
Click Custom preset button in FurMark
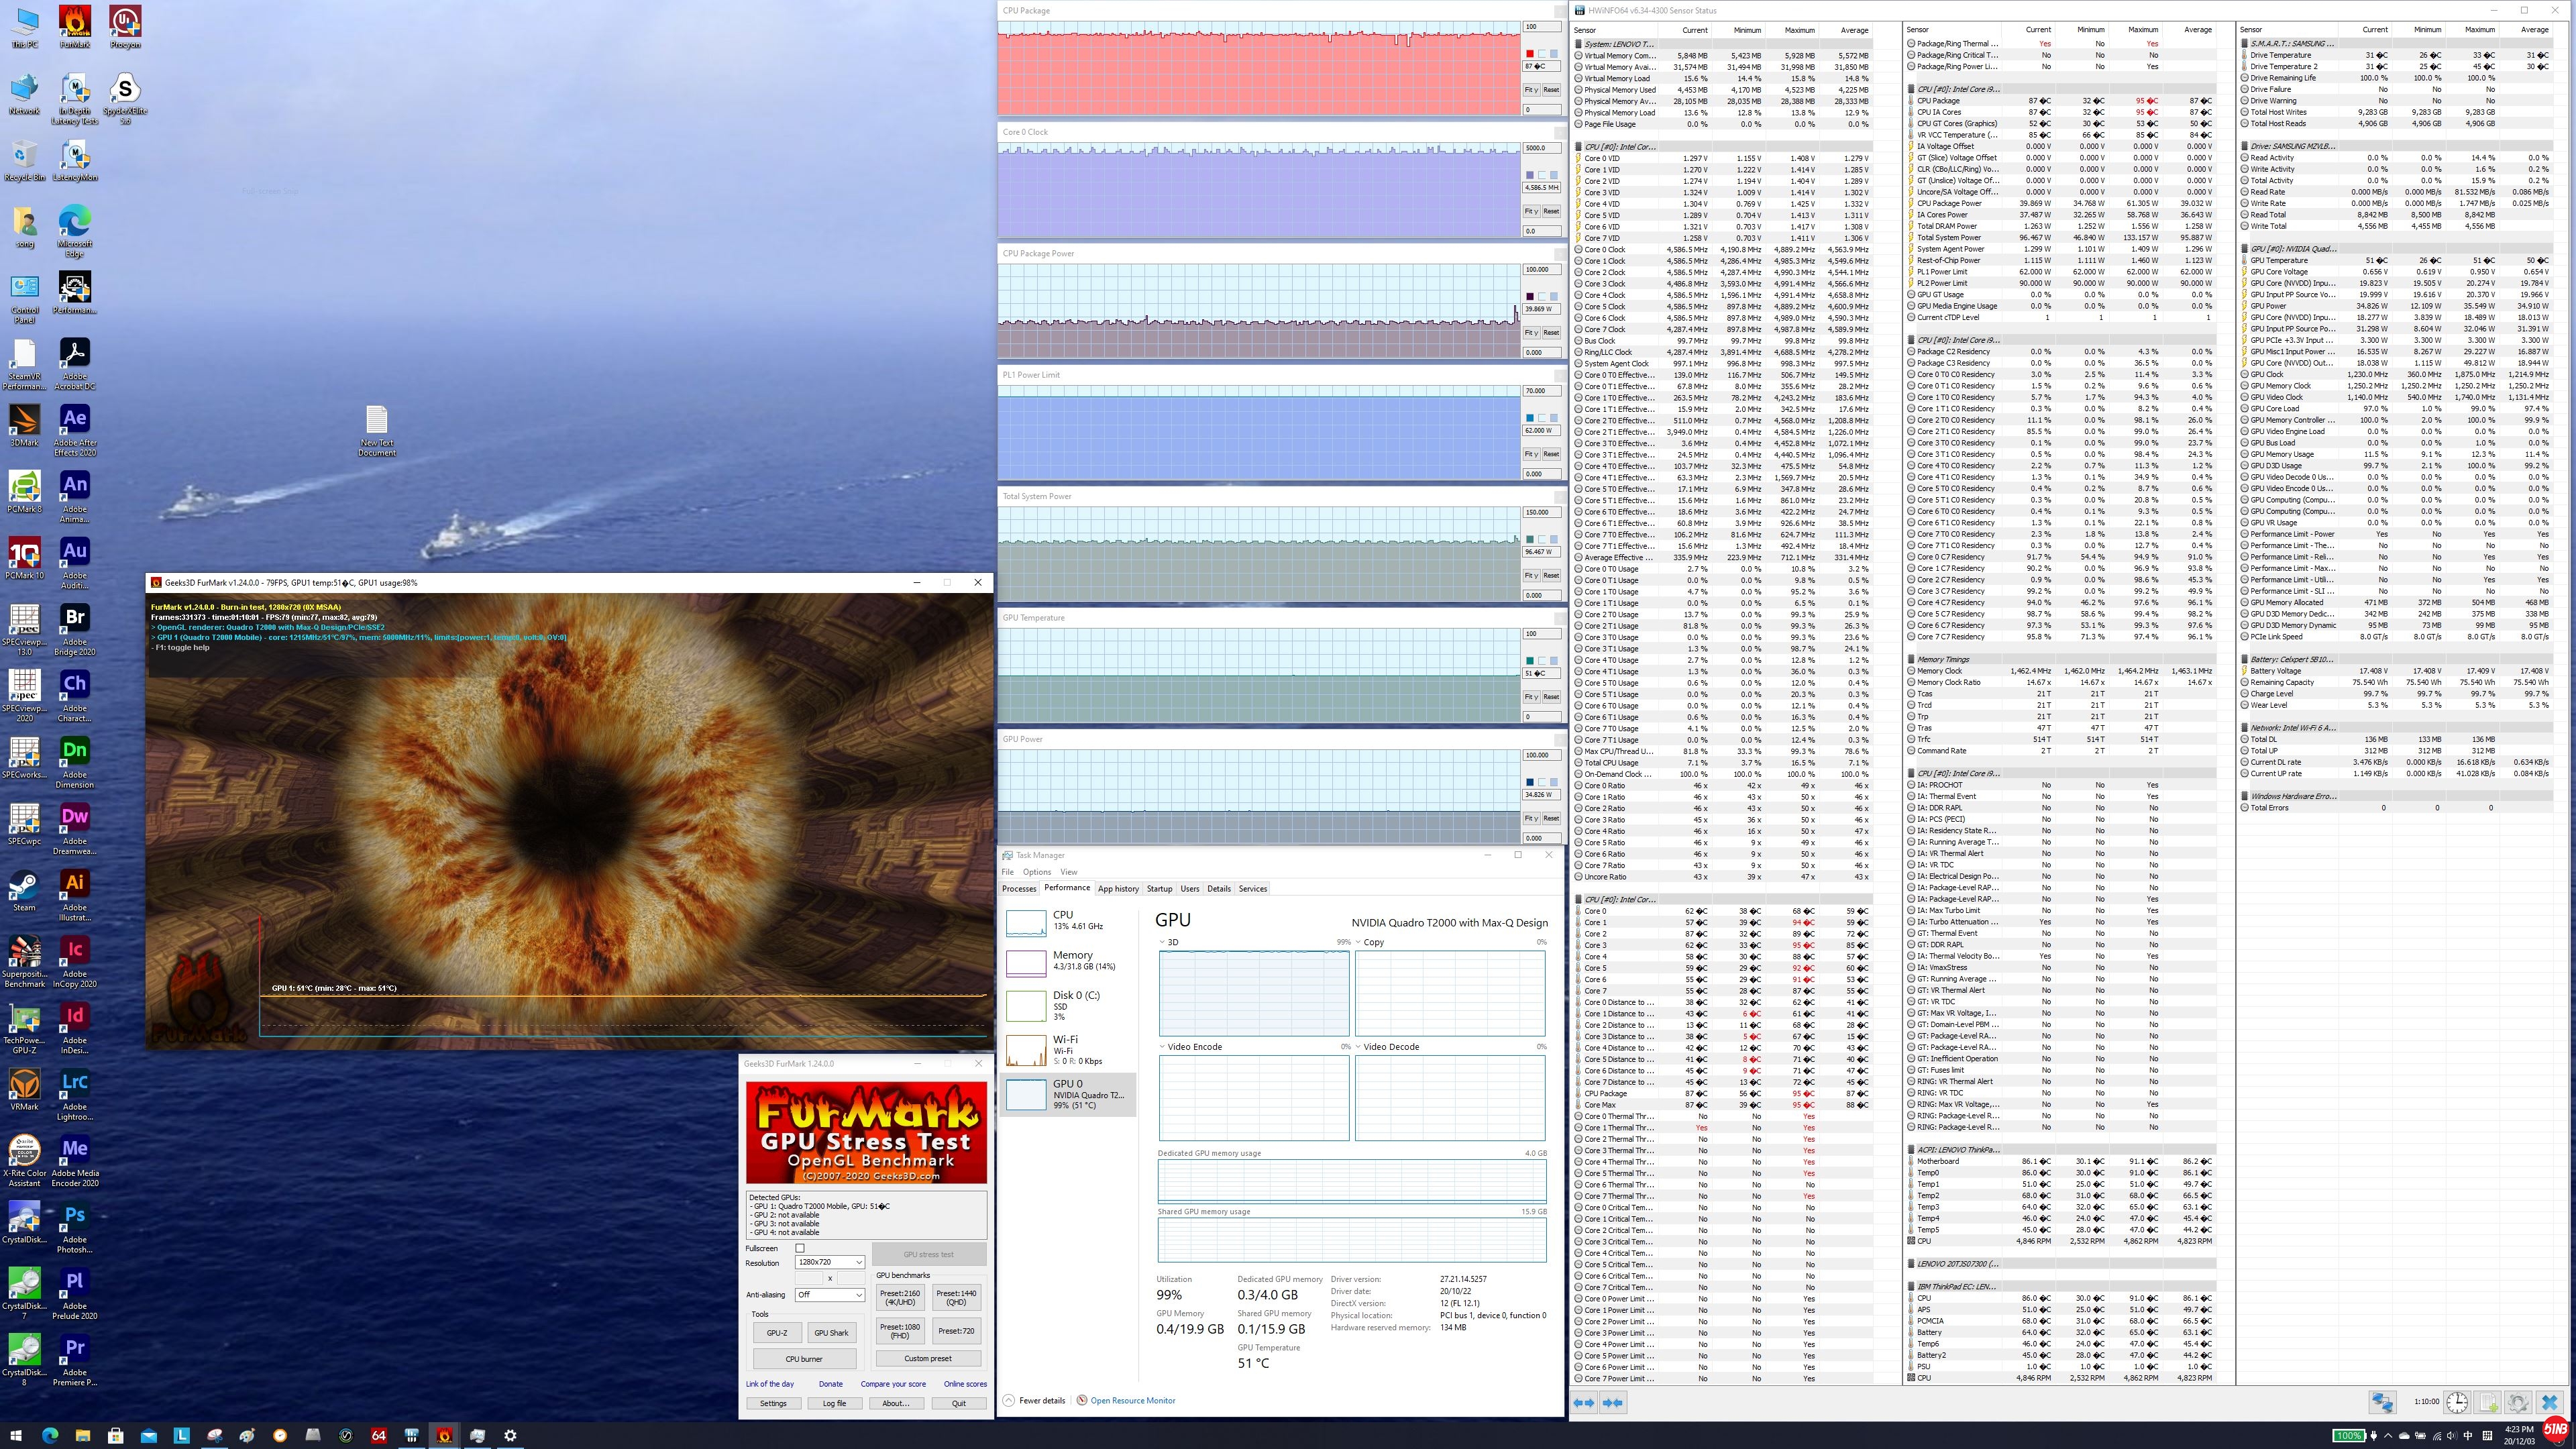point(928,1358)
